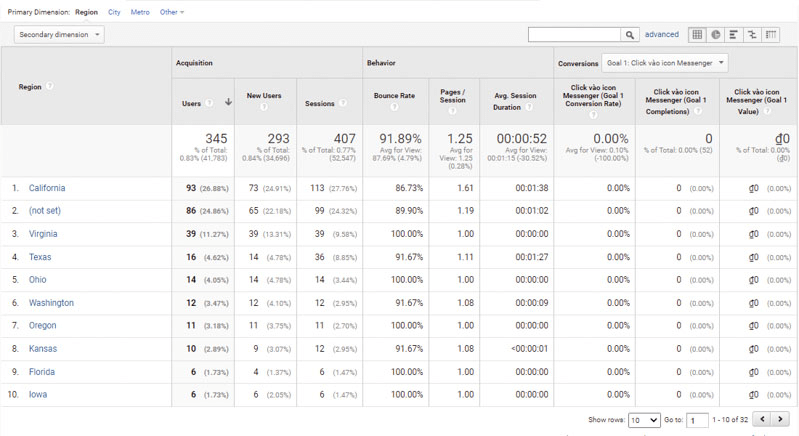Select Metro as primary dimension
Image resolution: width=799 pixels, height=436 pixels.
point(140,12)
